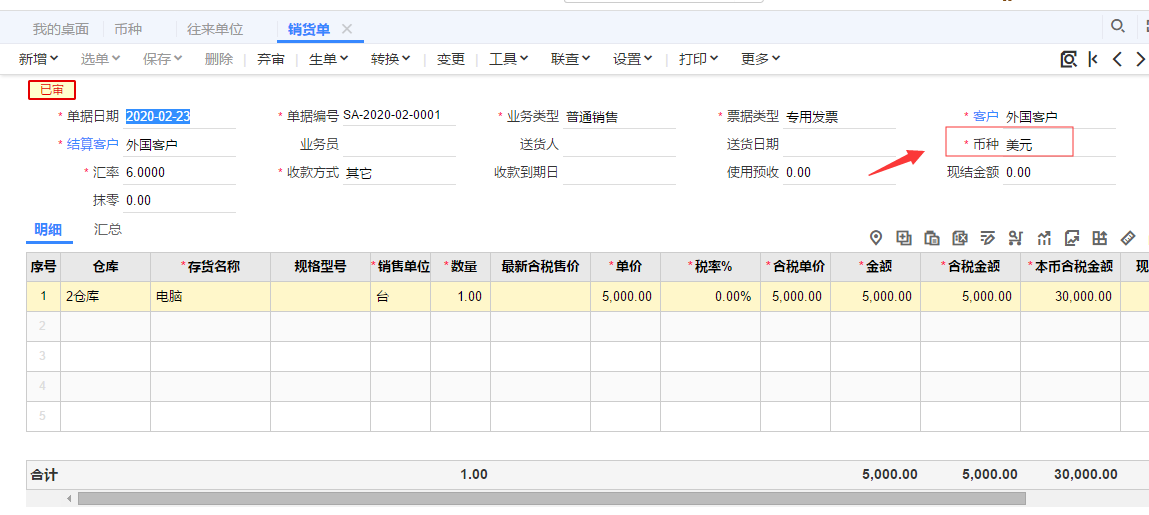Click the shopping cart icon in grid toolbar
This screenshot has height=515, width=1149.
pyautogui.click(x=1016, y=238)
